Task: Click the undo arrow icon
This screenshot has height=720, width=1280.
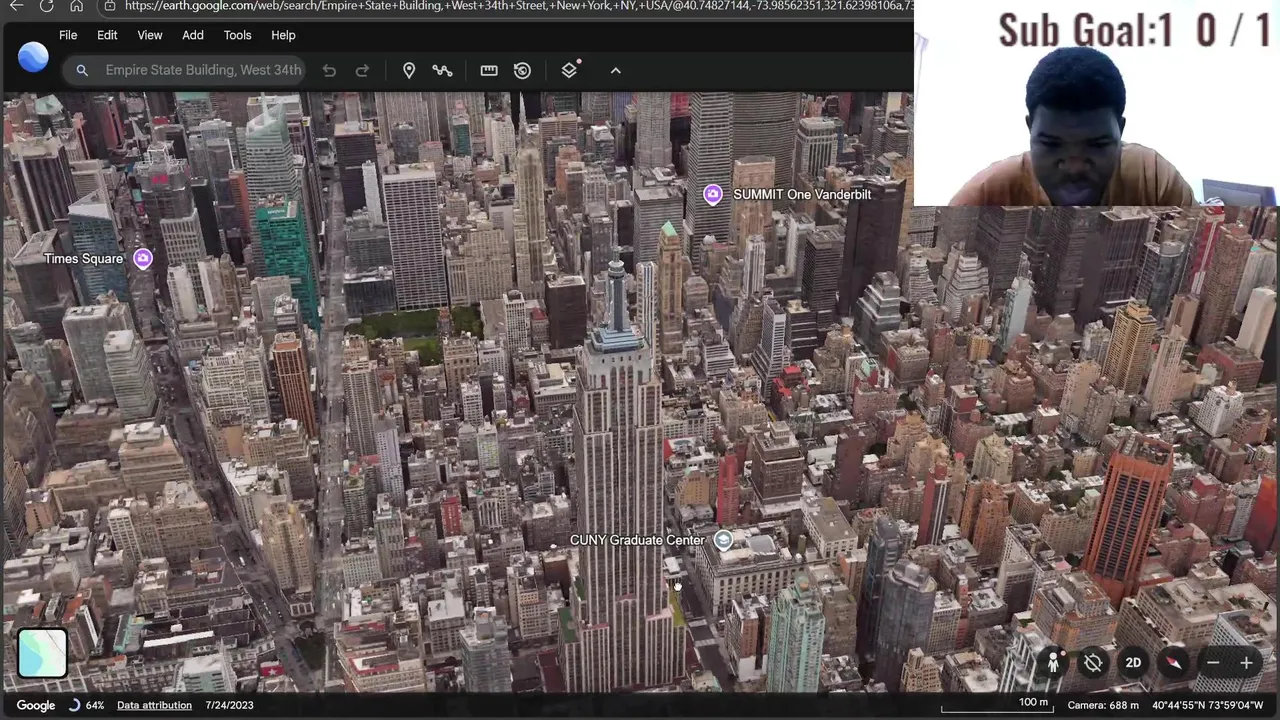Action: (x=329, y=70)
